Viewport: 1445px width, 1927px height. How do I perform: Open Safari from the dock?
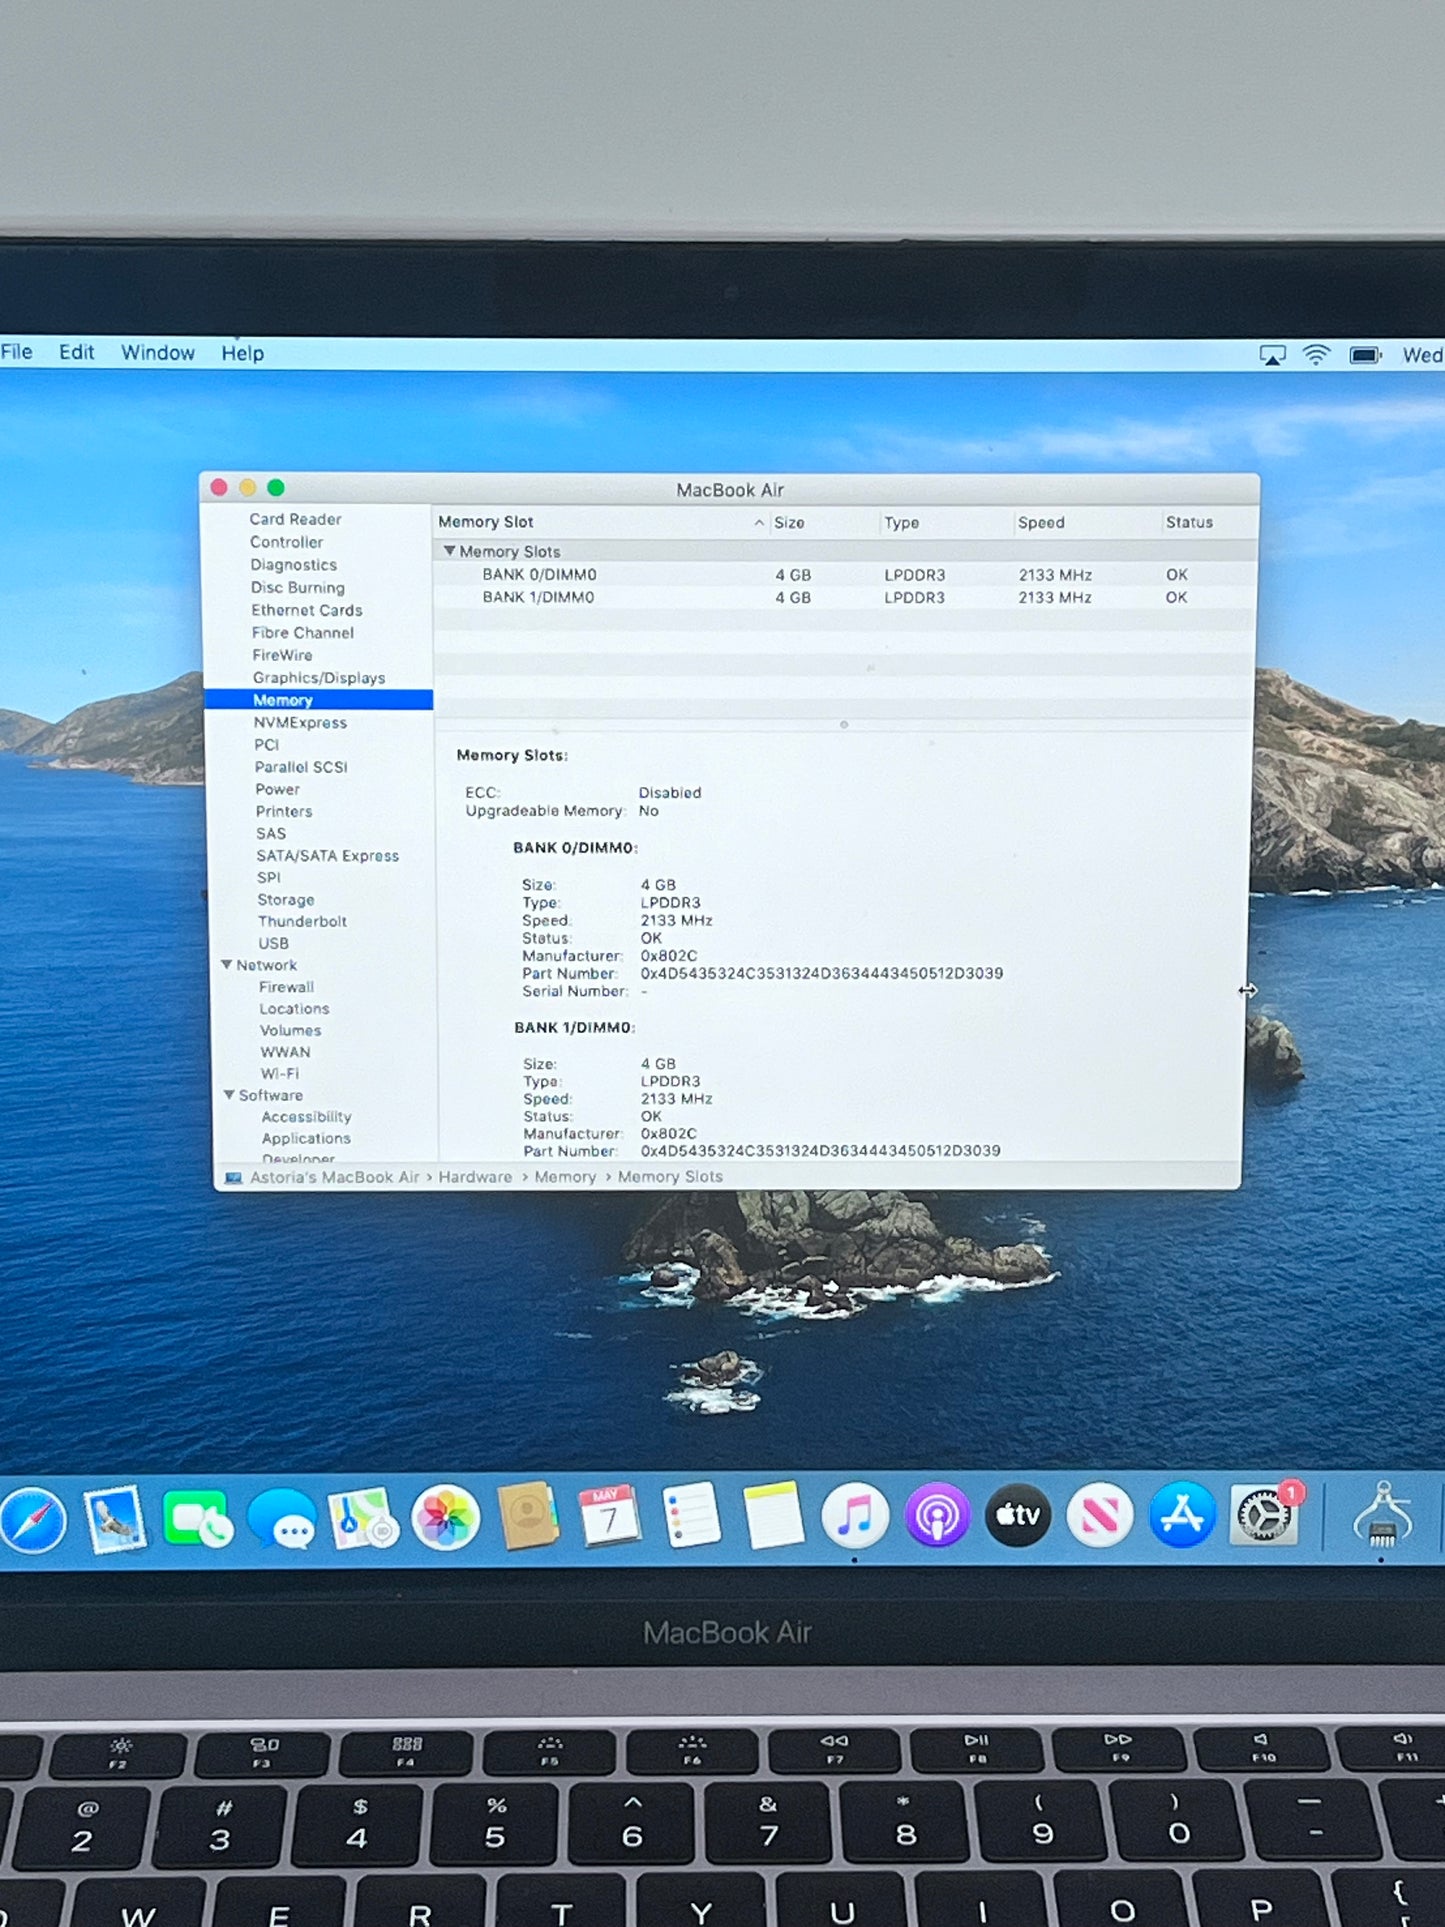[x=34, y=1520]
